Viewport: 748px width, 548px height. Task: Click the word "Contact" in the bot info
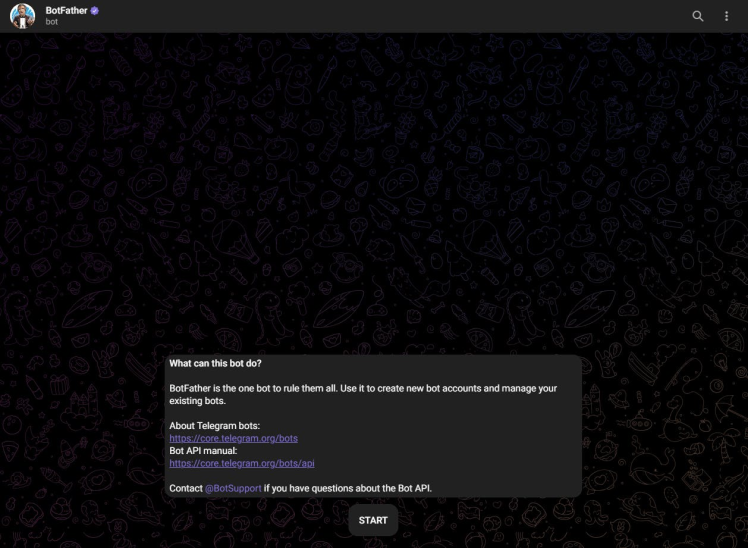(186, 488)
